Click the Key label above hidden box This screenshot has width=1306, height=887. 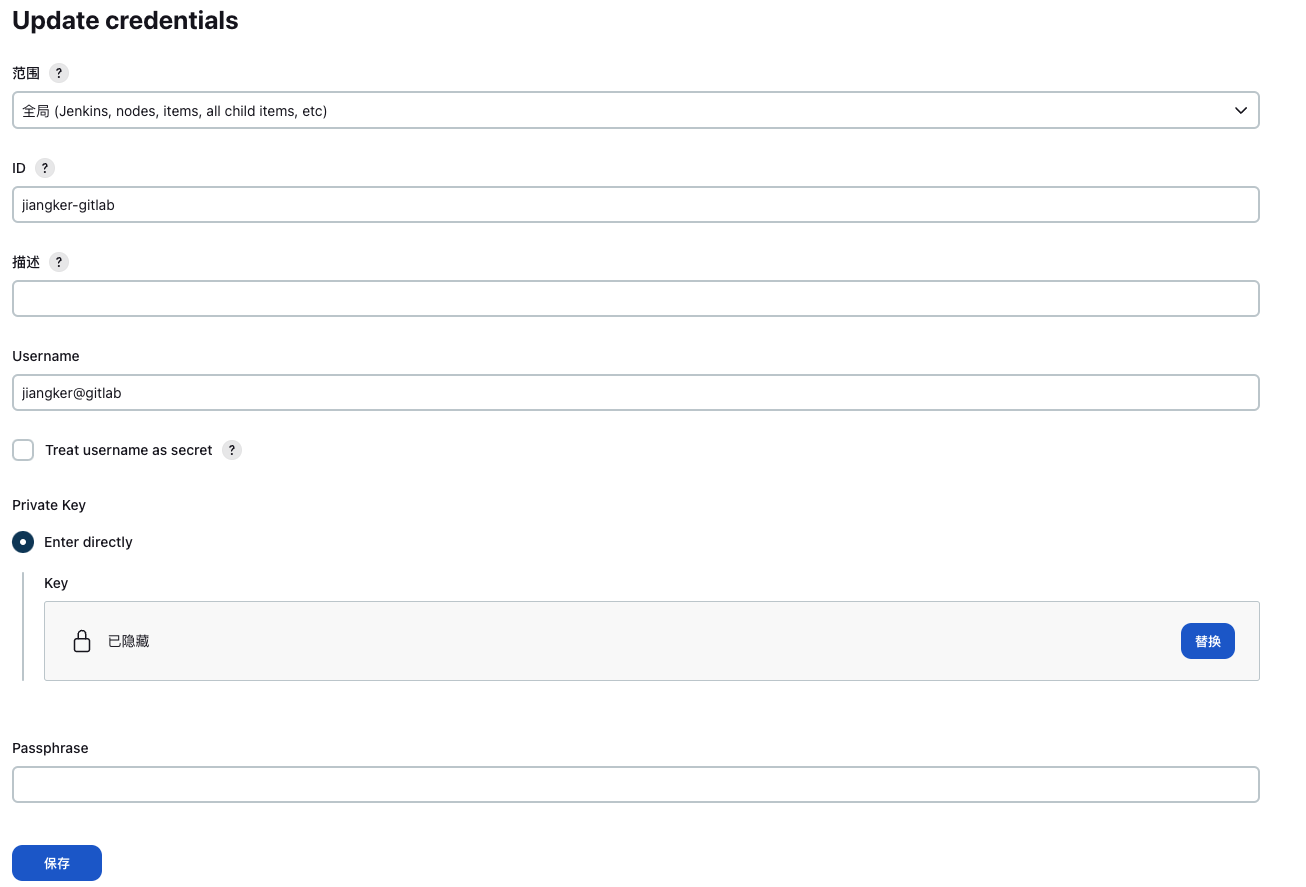(56, 583)
